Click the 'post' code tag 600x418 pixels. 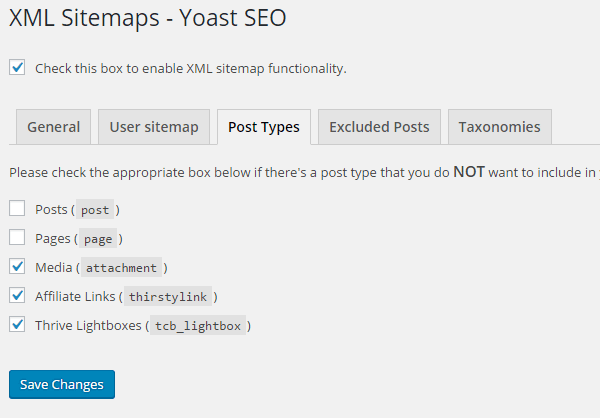96,210
